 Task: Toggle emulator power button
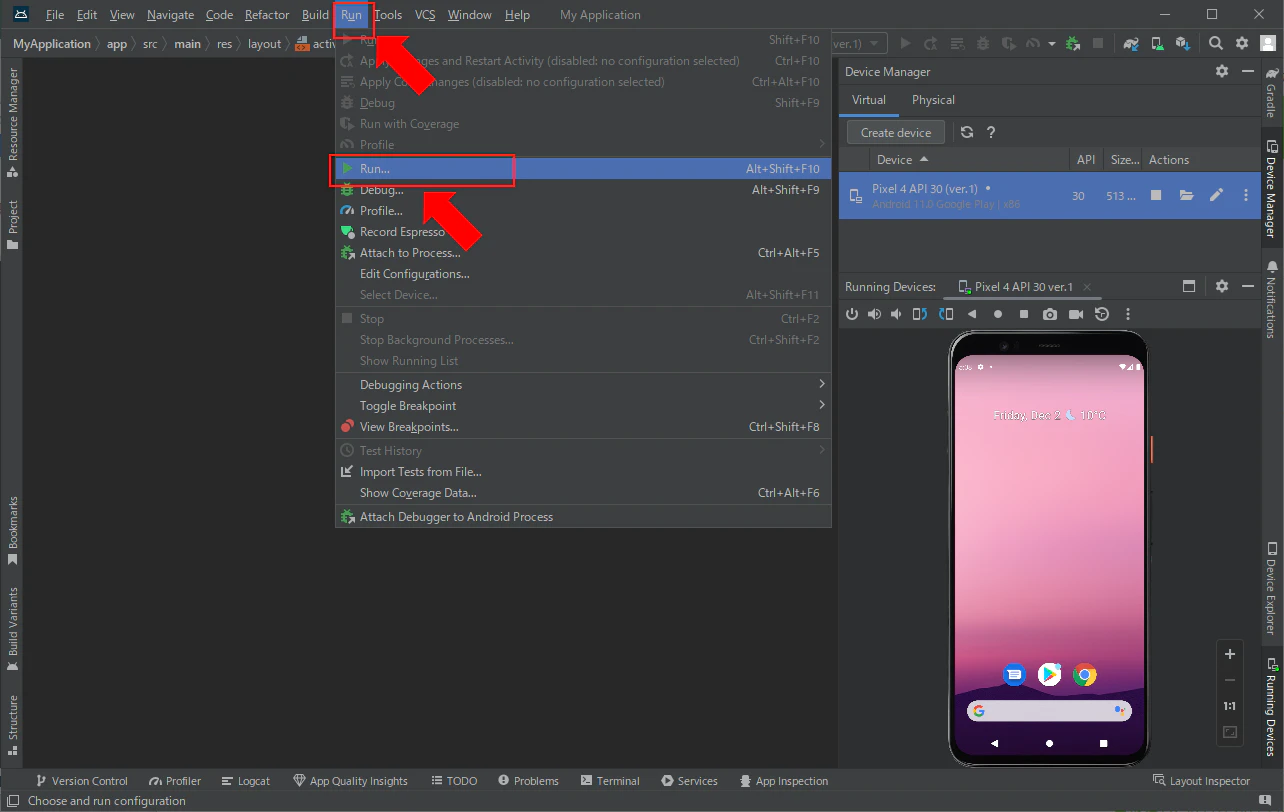pos(852,314)
